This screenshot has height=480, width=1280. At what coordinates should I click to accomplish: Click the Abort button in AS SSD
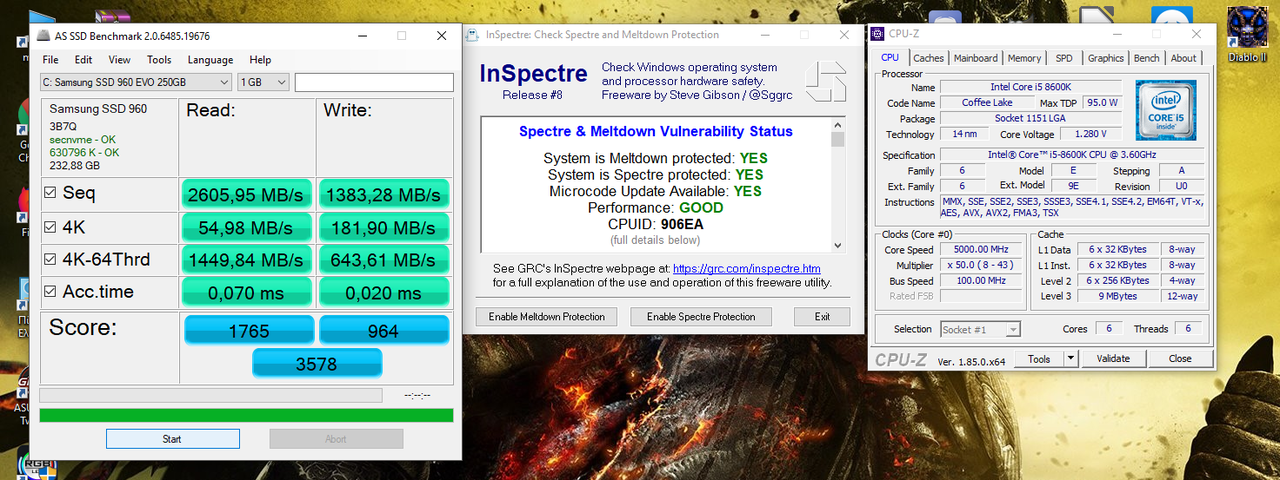[336, 438]
